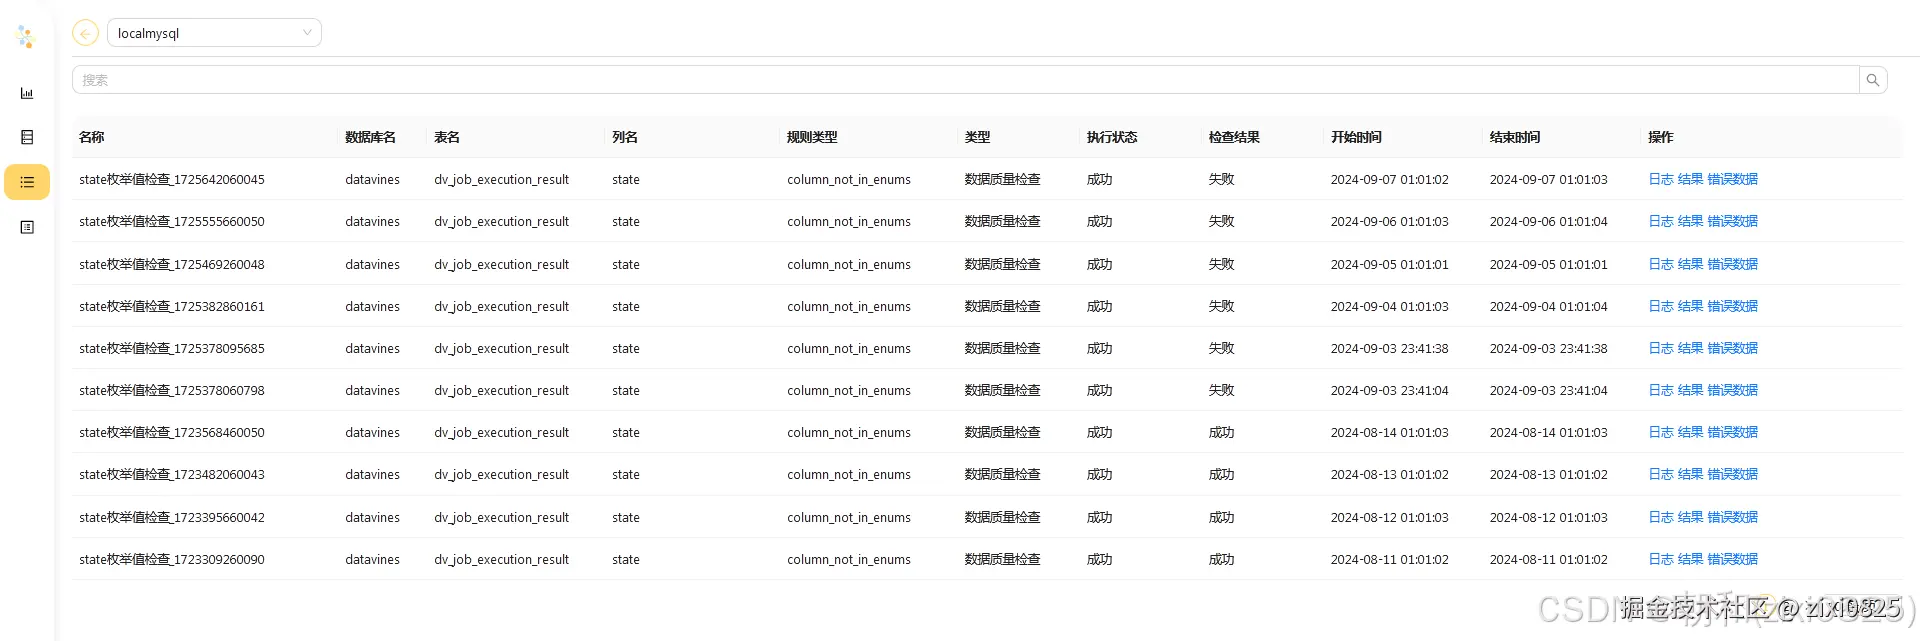This screenshot has height=641, width=1920.
Task: Click the 开始时间 column header
Action: pos(1356,137)
